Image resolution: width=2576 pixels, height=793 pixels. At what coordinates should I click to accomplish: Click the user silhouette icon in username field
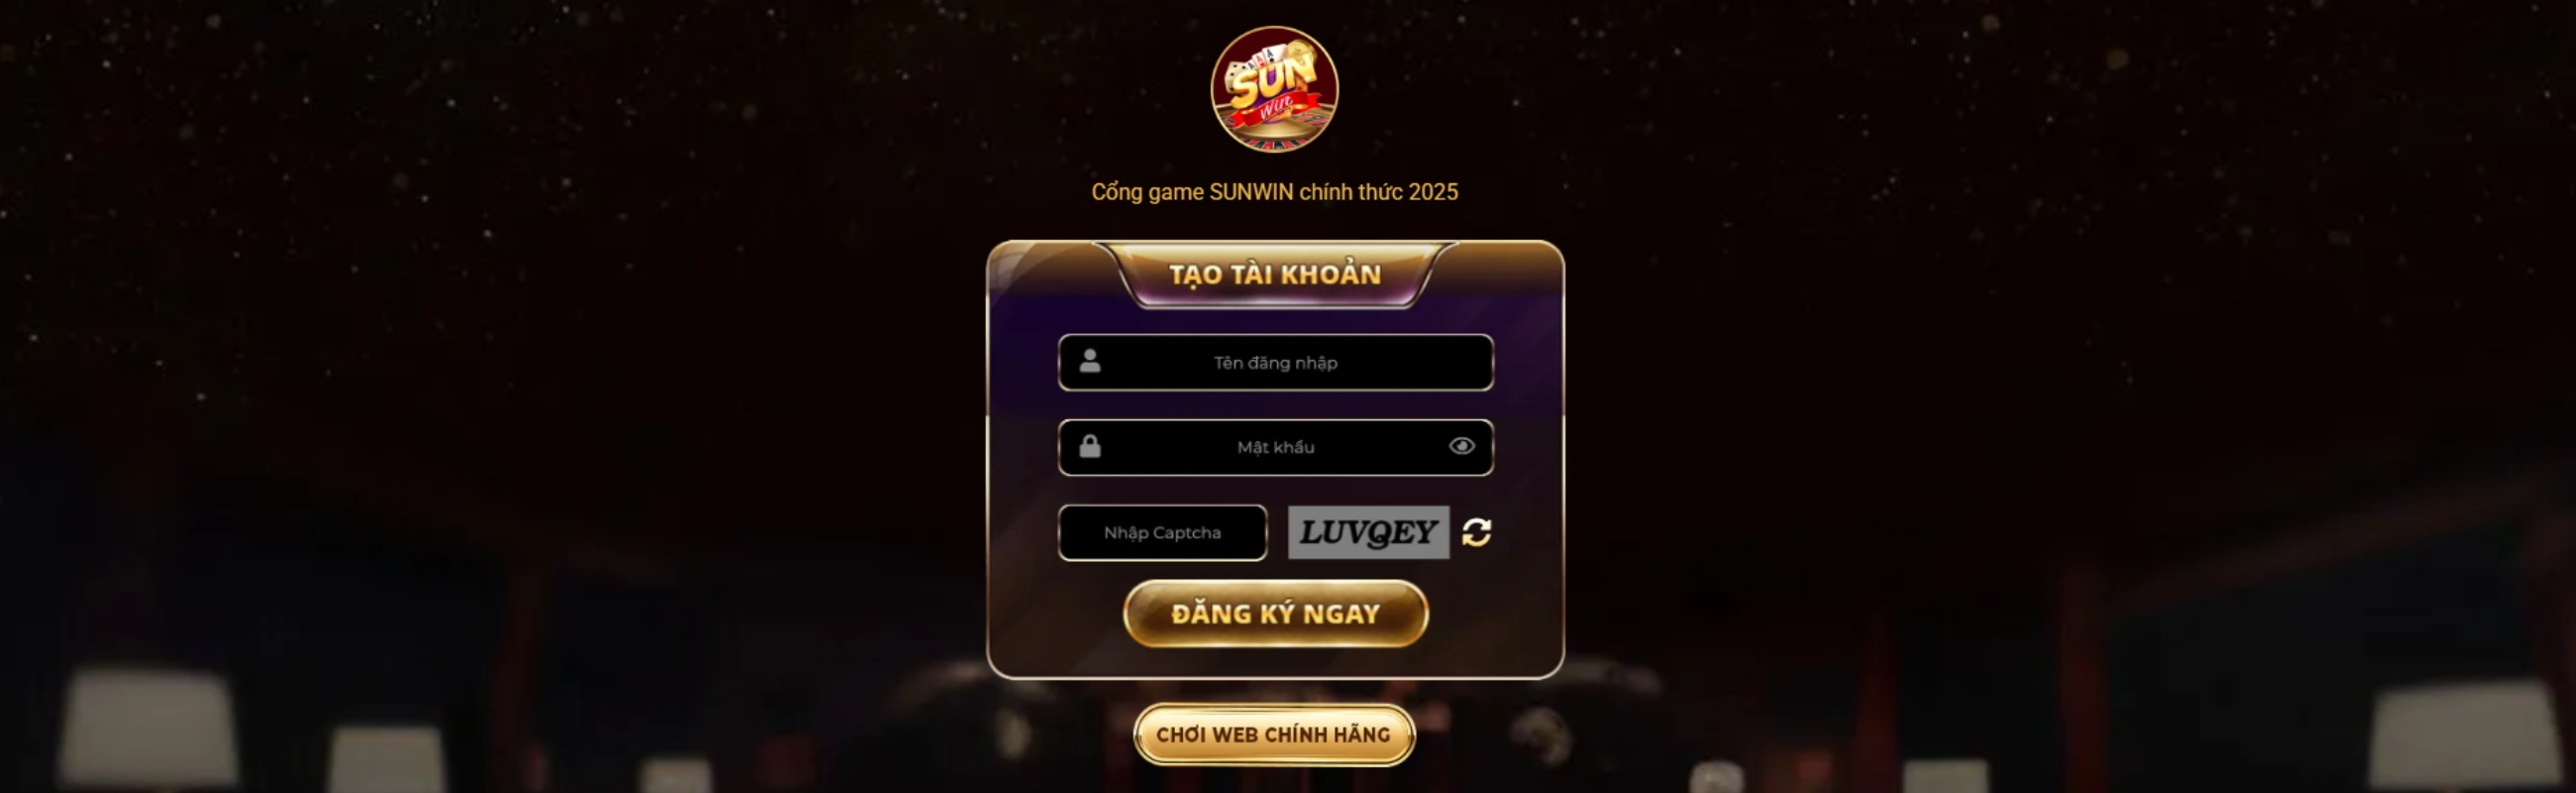(x=1090, y=361)
